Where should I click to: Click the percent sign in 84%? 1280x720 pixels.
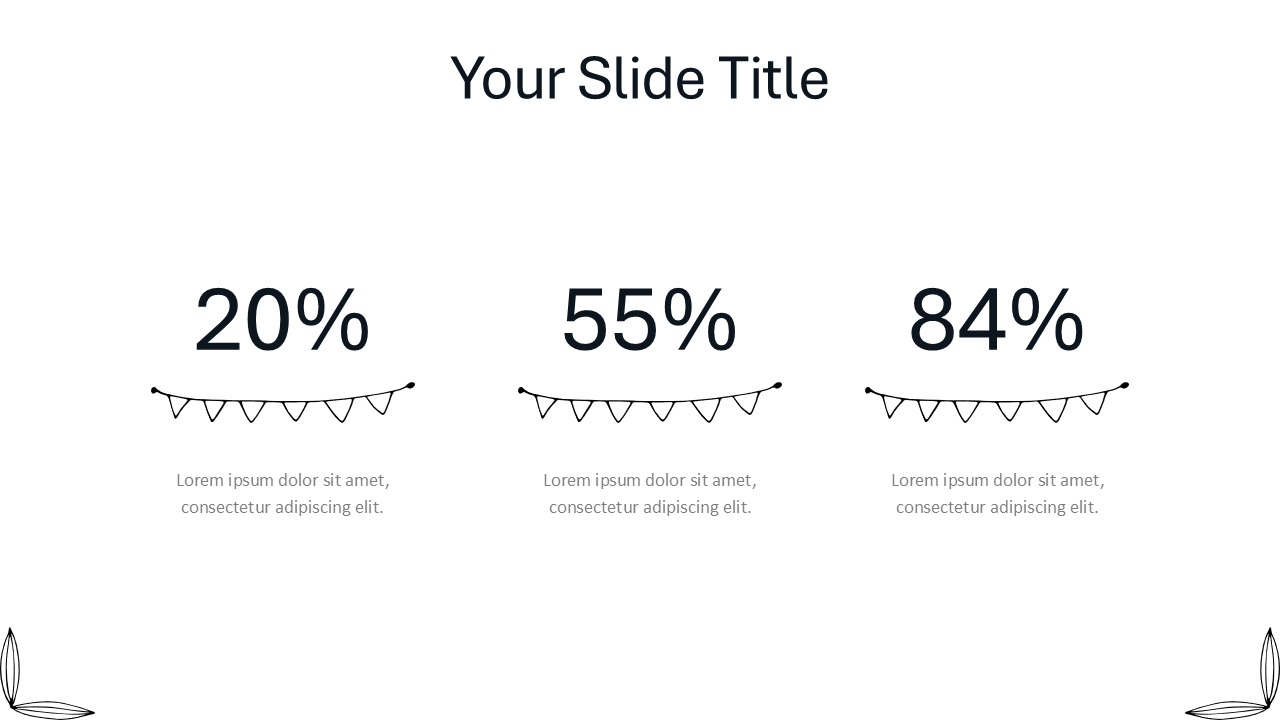1047,321
